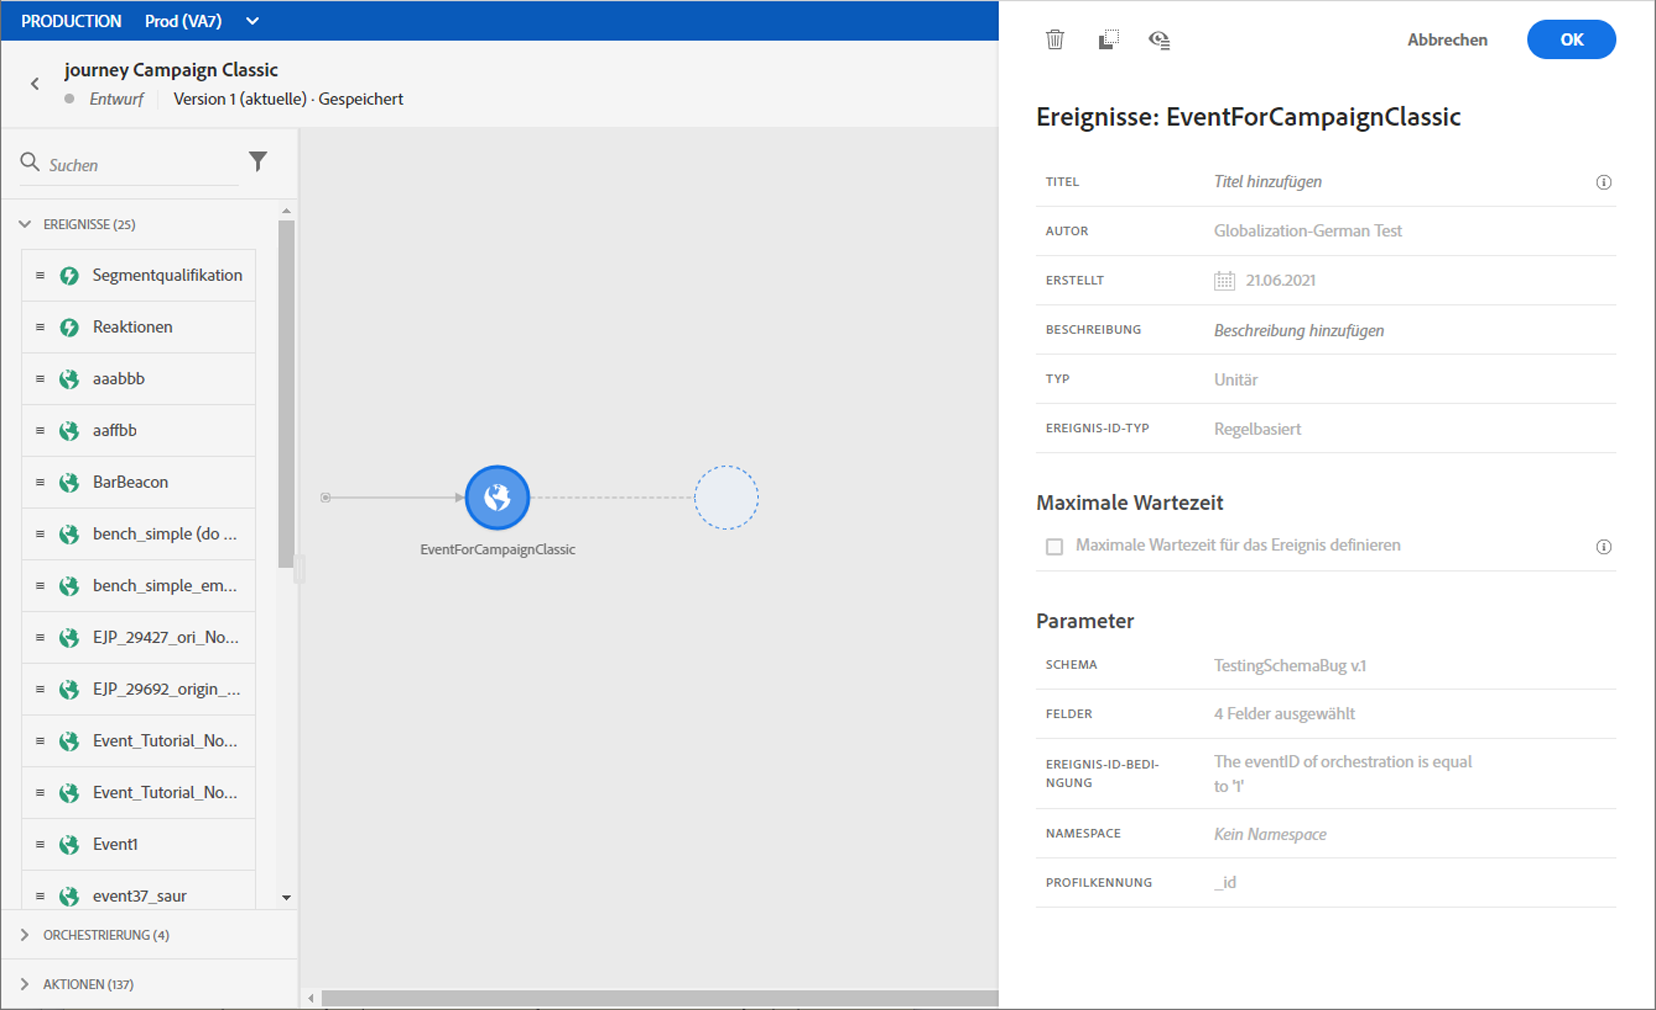Screen dimensions: 1656x1010
Task: Click the palette collapse handle
Action: tap(298, 570)
